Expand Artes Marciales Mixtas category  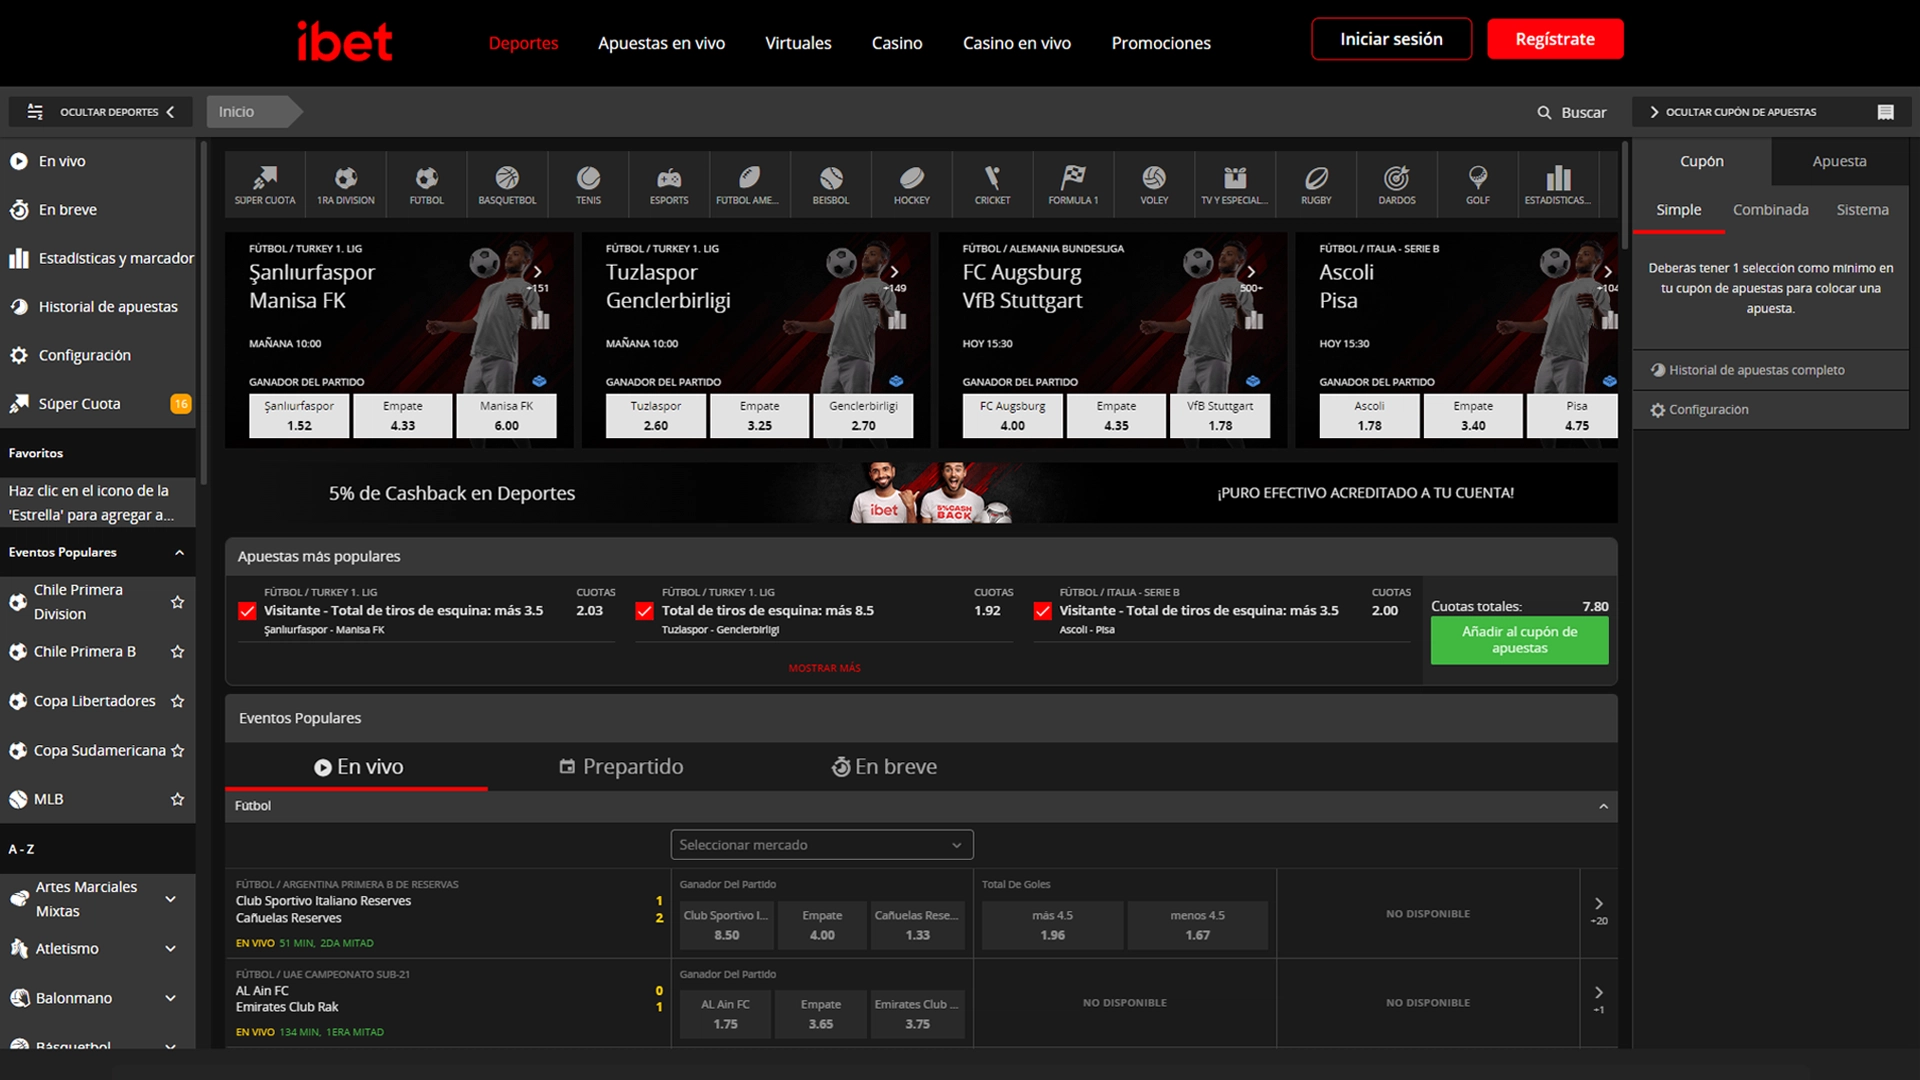[x=171, y=899]
